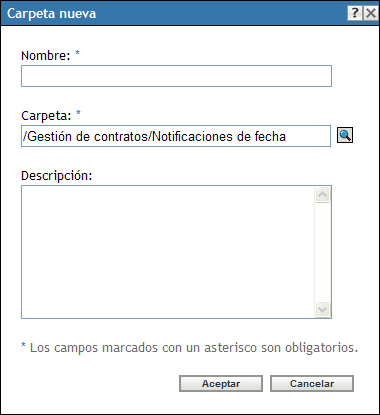Focus the Nombre text field
380x415 pixels.
click(x=176, y=76)
